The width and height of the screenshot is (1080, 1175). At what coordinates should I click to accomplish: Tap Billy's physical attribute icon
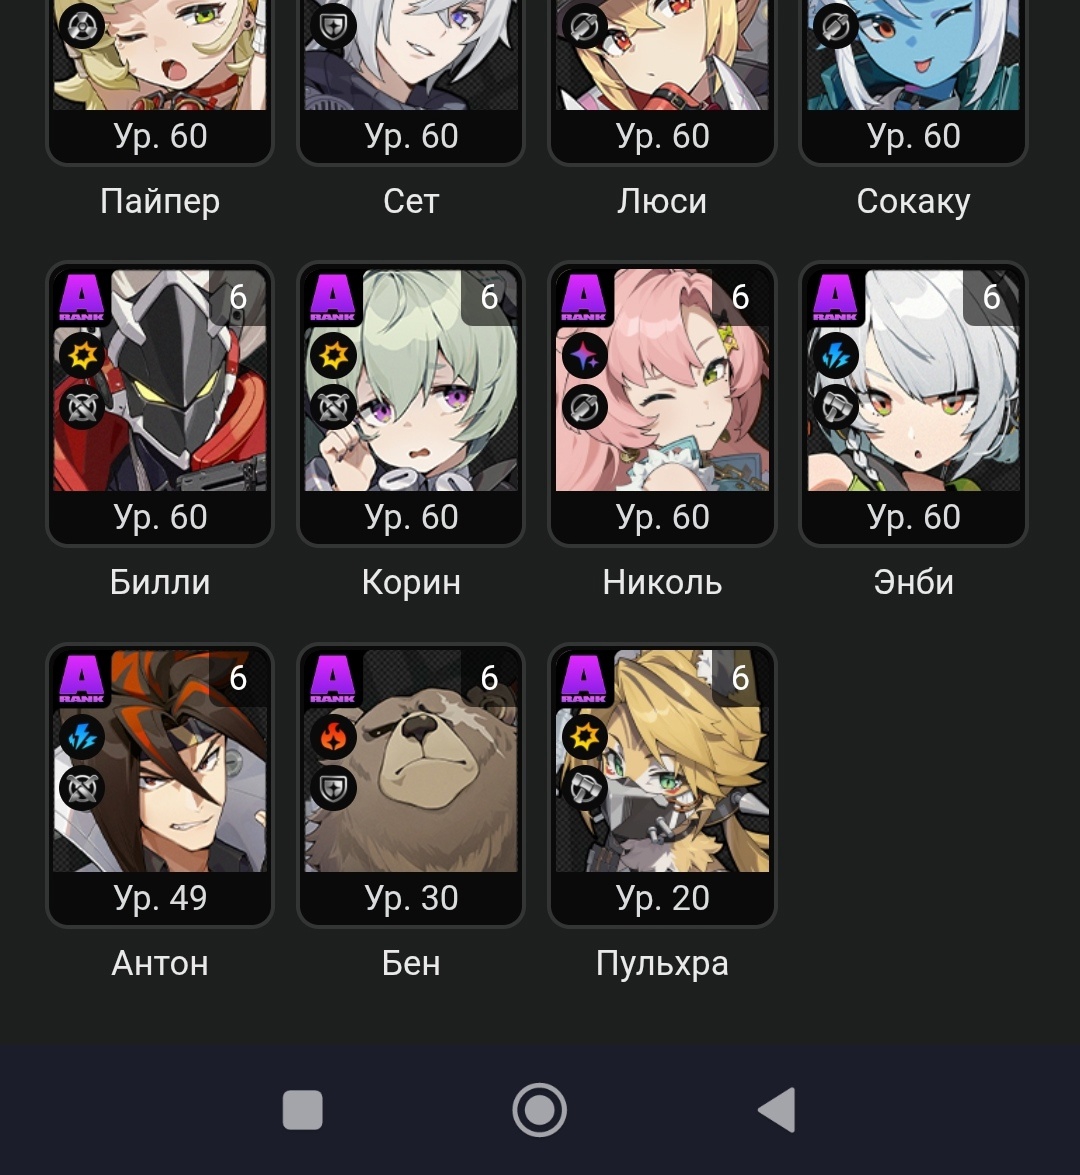tap(82, 355)
